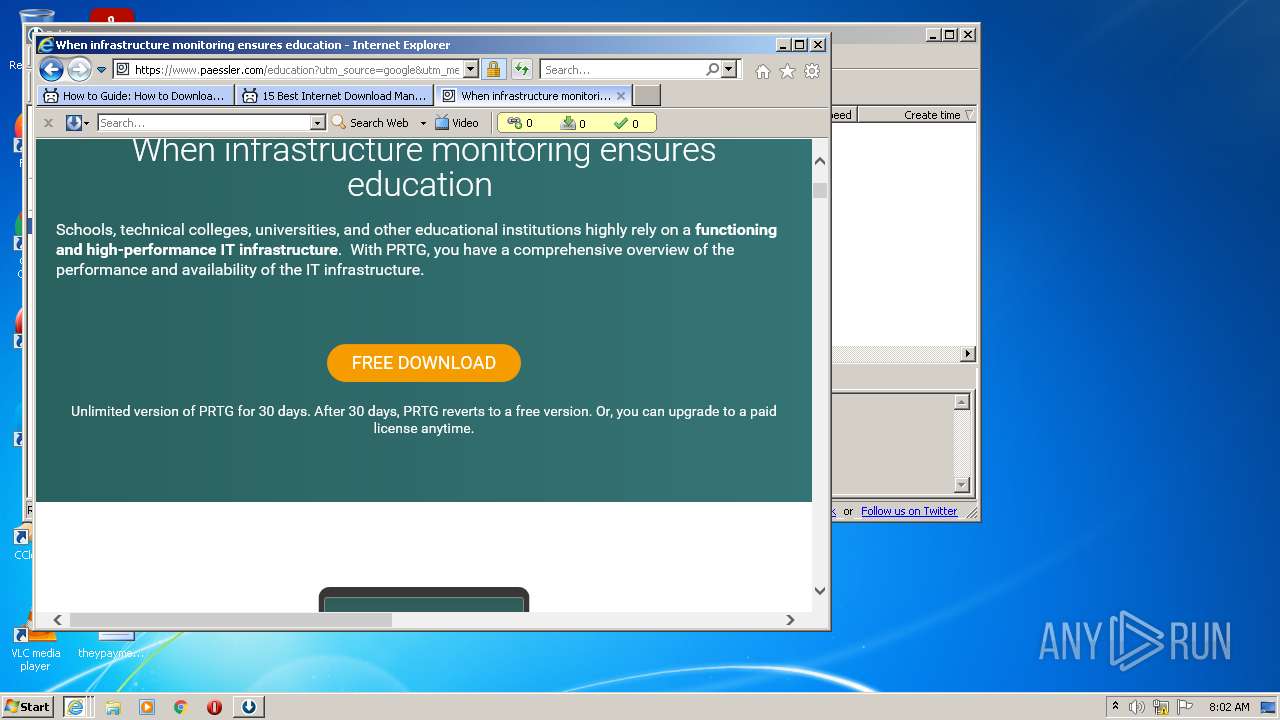Image resolution: width=1280 pixels, height=720 pixels.
Task: Open the download manager taskbar icon
Action: click(x=249, y=707)
